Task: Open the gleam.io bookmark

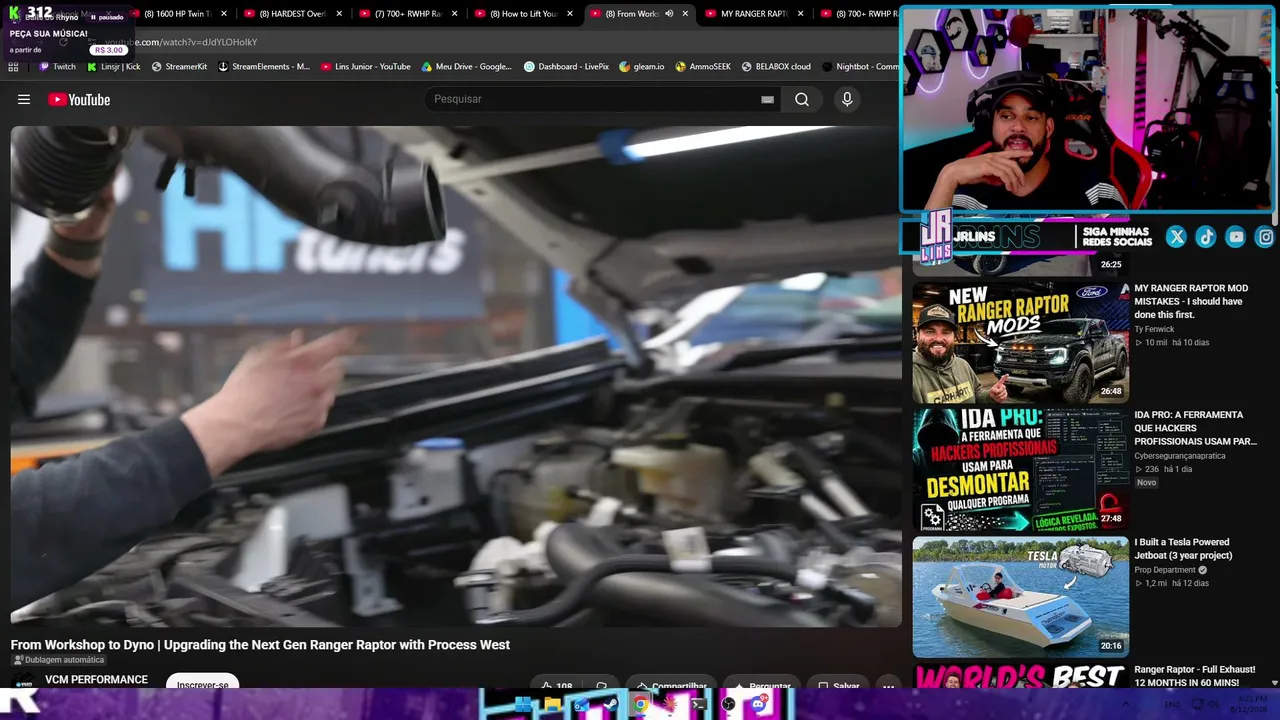Action: pos(642,67)
